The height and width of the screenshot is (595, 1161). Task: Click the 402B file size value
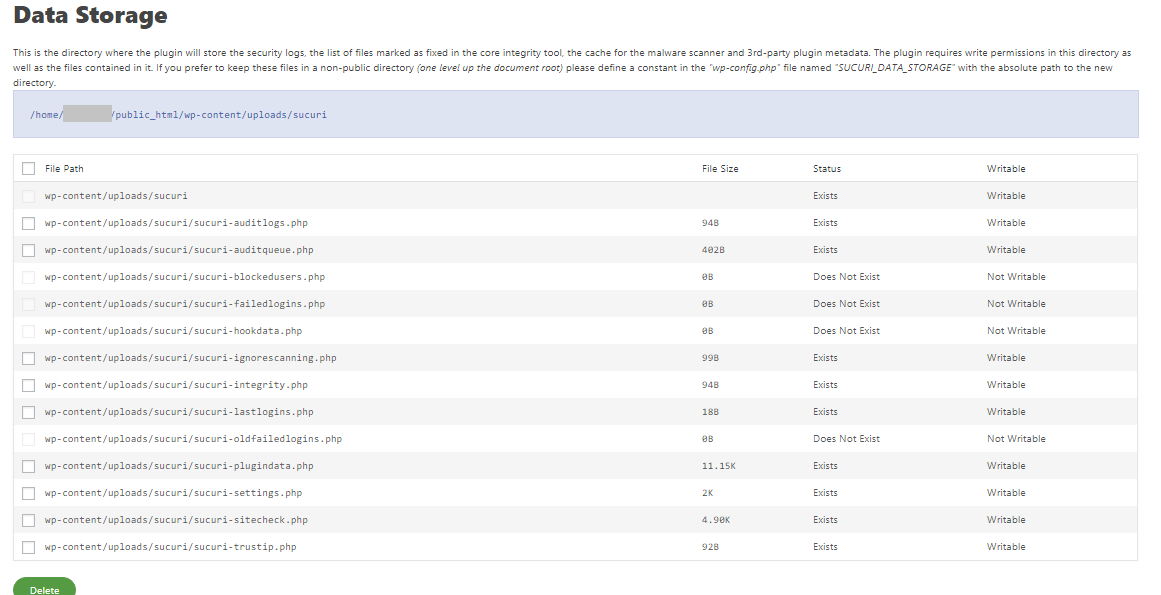tap(713, 250)
